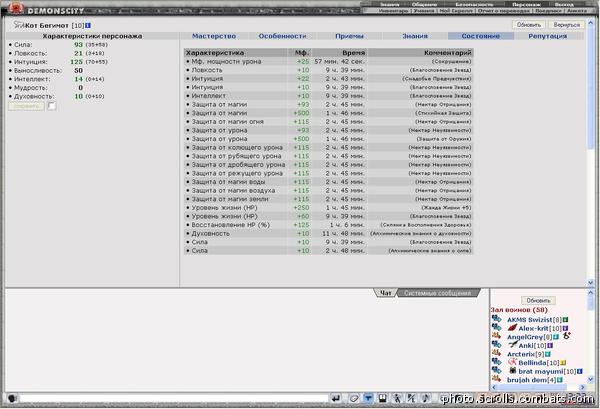
Task: Click the Интуиция value 125
Action: (x=77, y=62)
